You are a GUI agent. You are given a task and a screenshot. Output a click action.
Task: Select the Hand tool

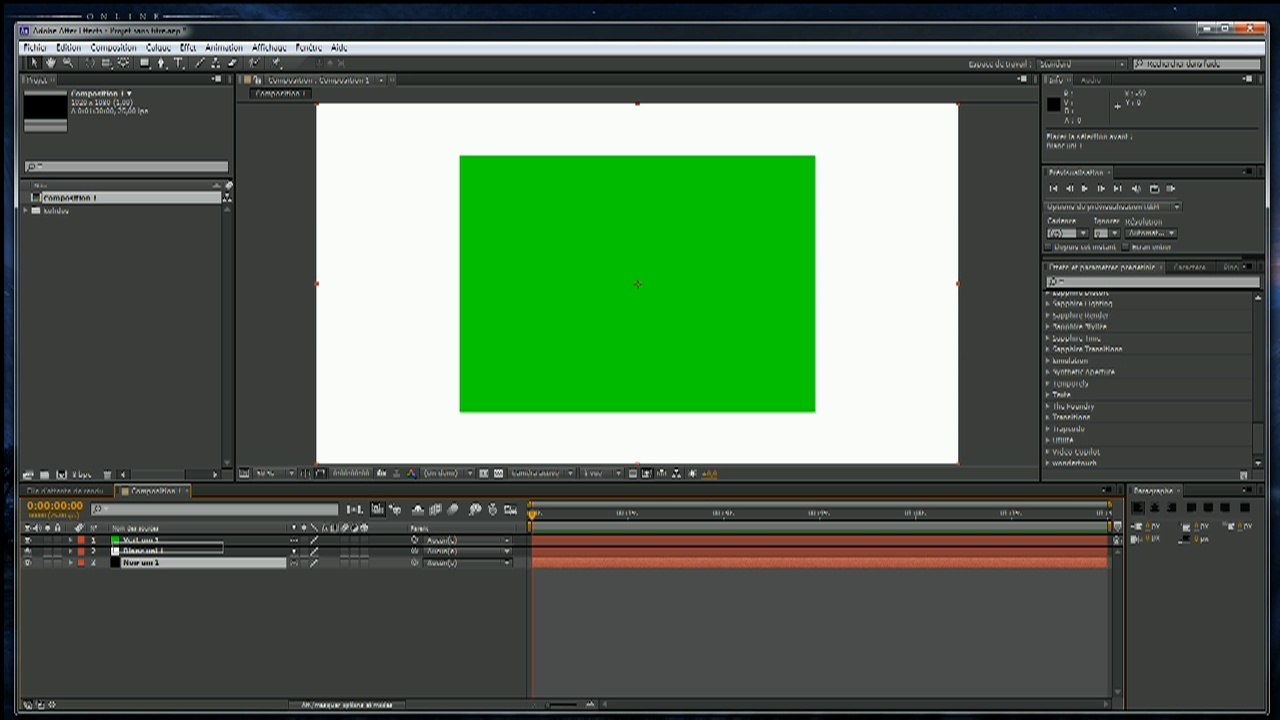click(x=50, y=63)
